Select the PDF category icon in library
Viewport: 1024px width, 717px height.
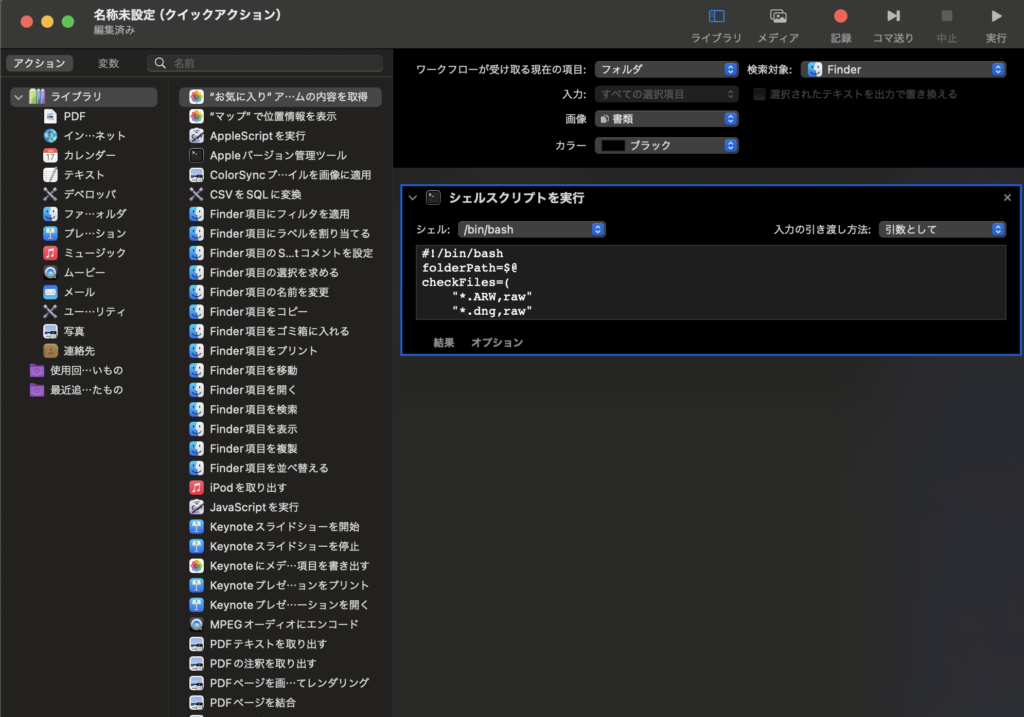pyautogui.click(x=50, y=116)
